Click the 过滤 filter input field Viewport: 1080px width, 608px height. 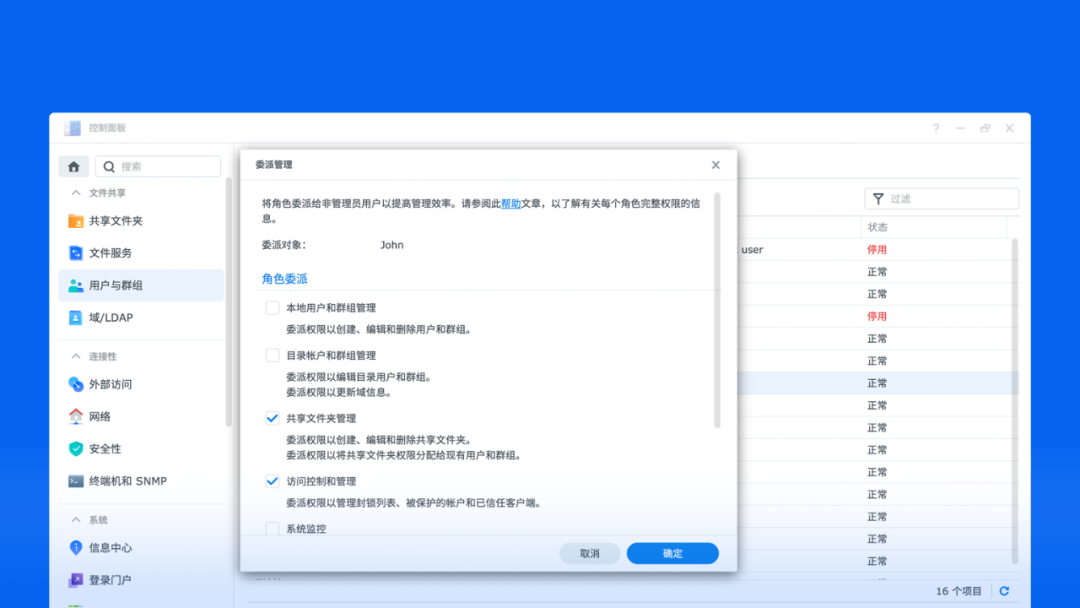click(950, 199)
